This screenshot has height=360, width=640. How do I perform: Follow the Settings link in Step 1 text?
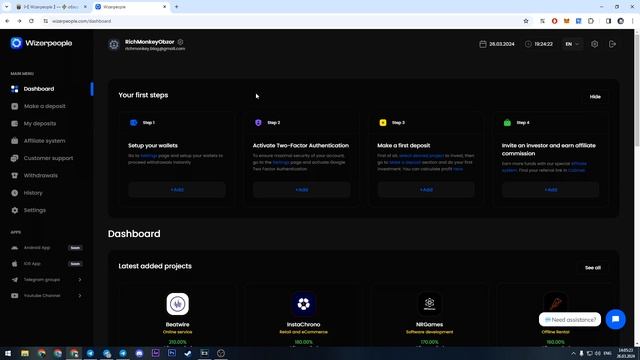tap(149, 156)
